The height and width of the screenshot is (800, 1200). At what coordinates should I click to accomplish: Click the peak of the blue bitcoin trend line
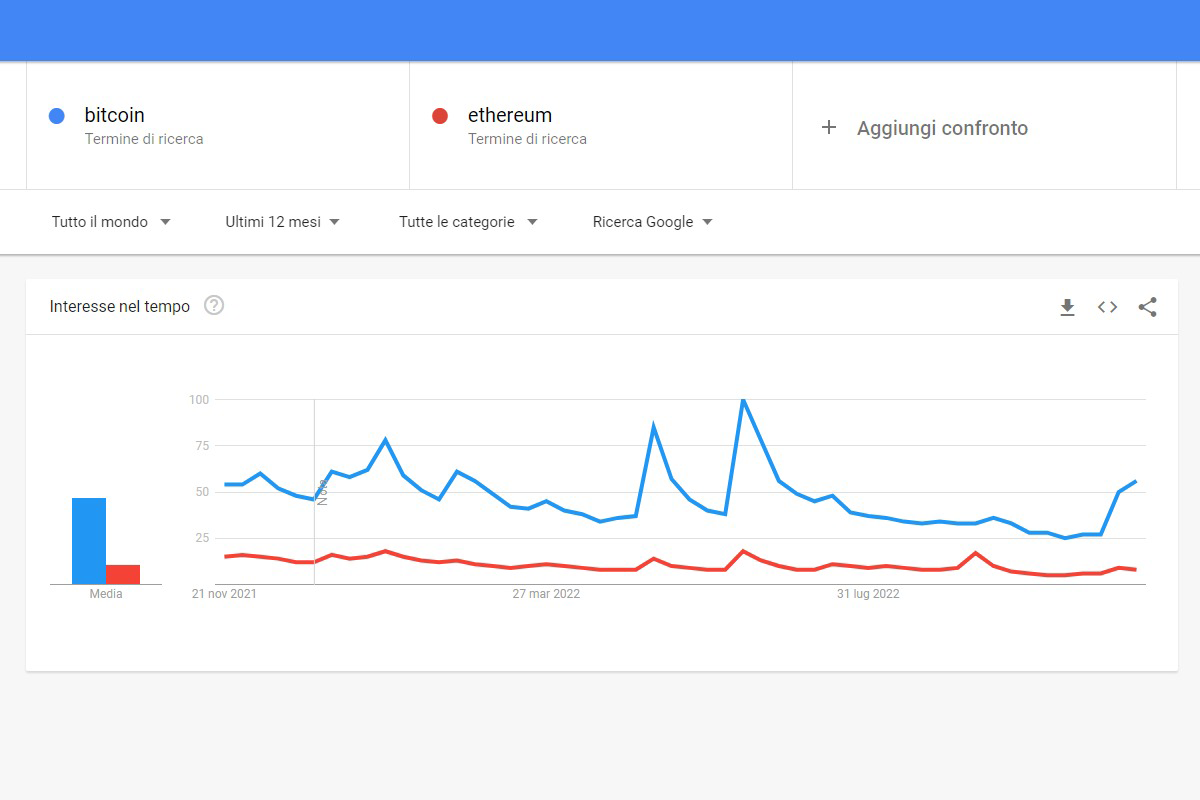(741, 398)
